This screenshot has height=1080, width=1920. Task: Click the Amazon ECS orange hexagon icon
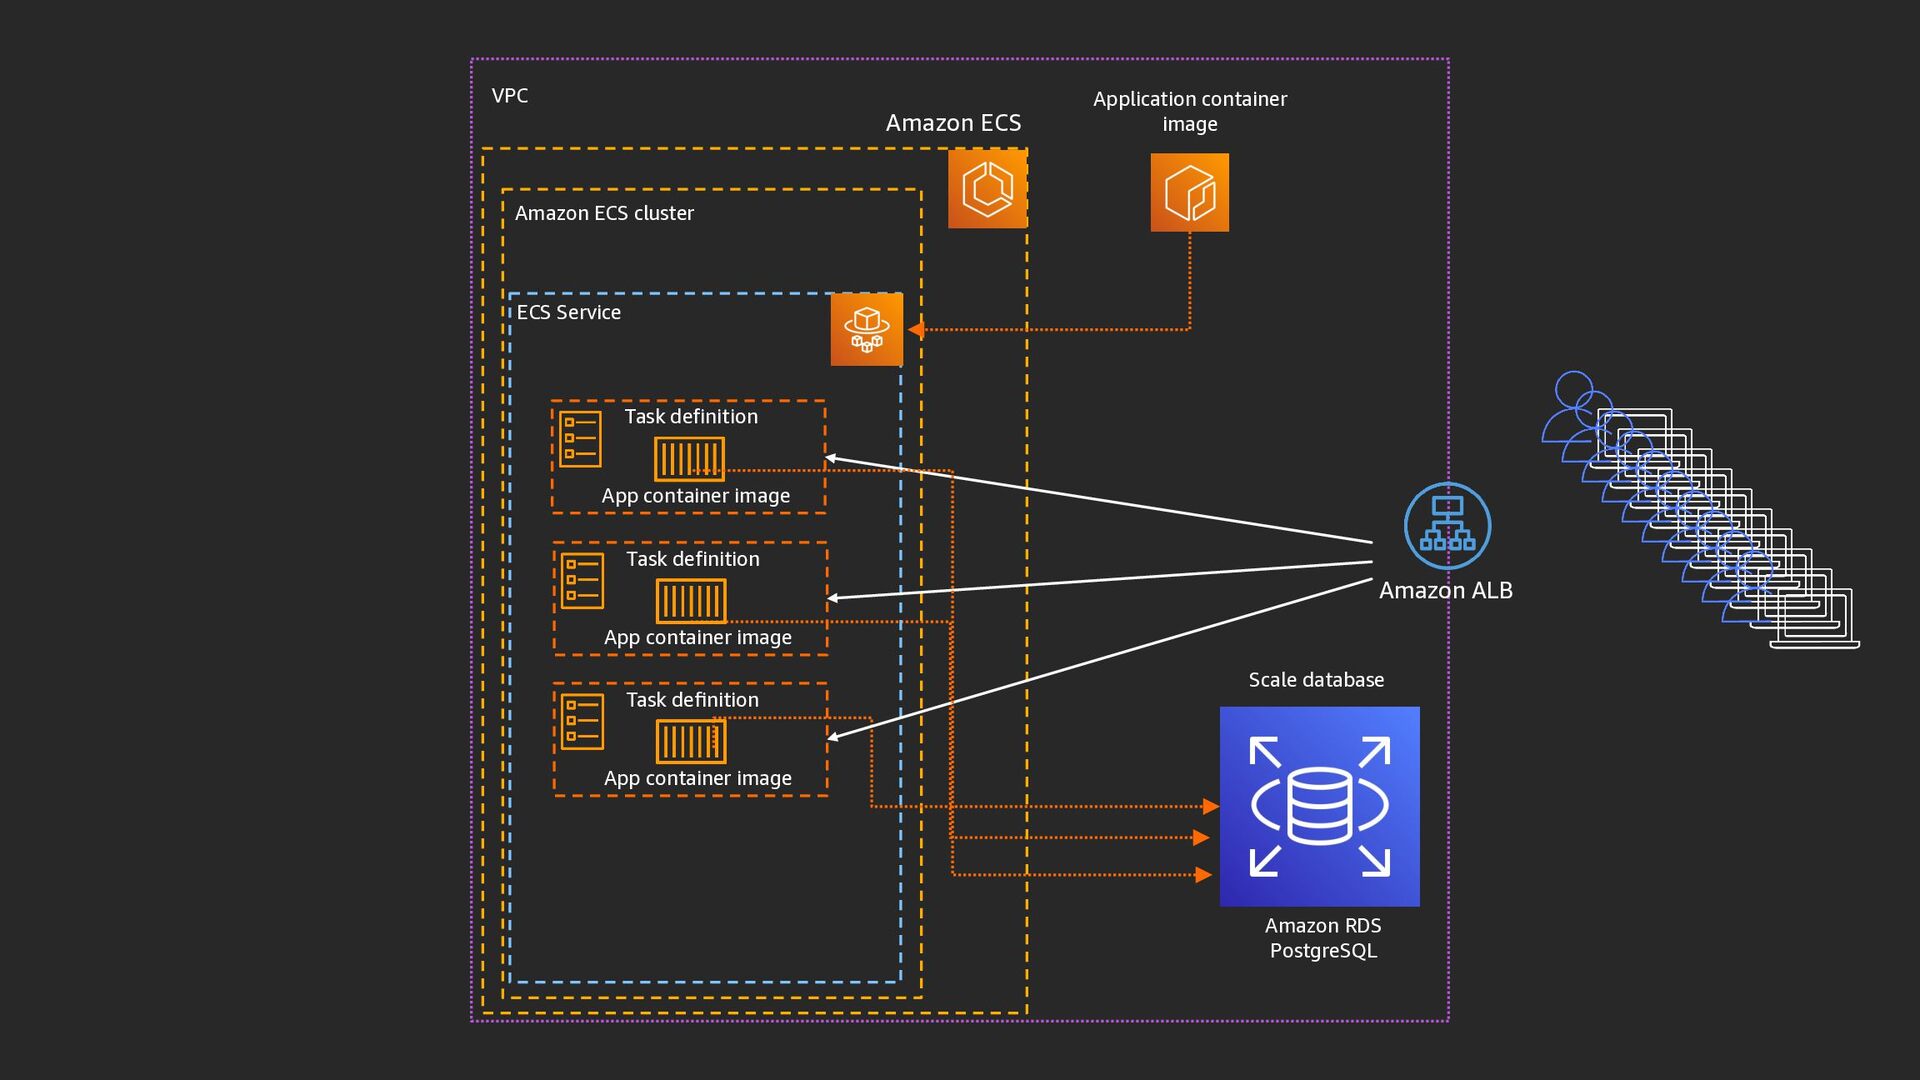(x=987, y=189)
